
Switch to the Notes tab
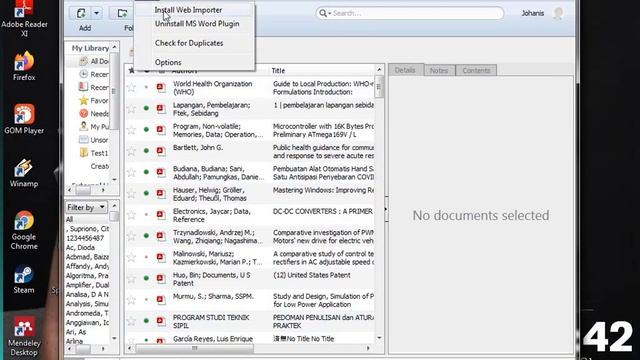click(x=439, y=71)
